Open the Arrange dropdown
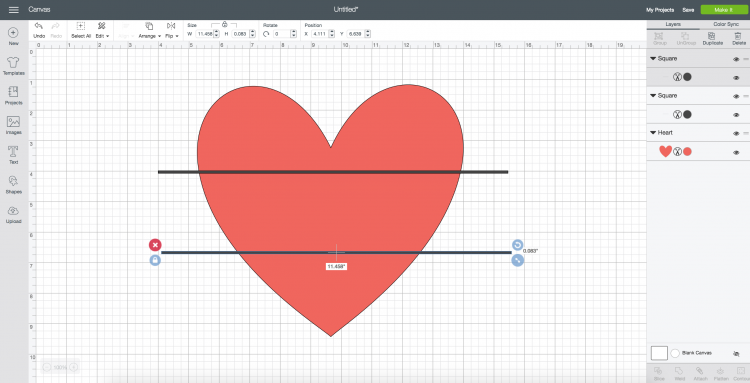 click(x=150, y=29)
